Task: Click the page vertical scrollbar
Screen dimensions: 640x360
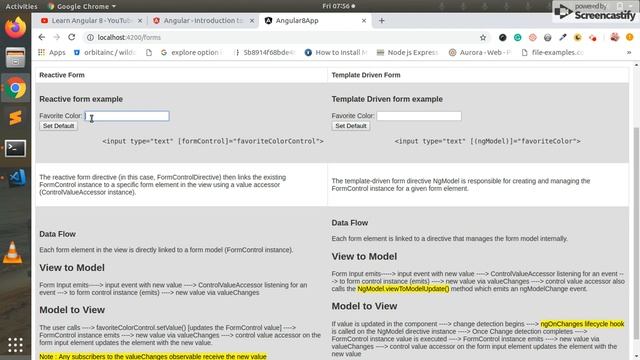Action: (x=636, y=233)
